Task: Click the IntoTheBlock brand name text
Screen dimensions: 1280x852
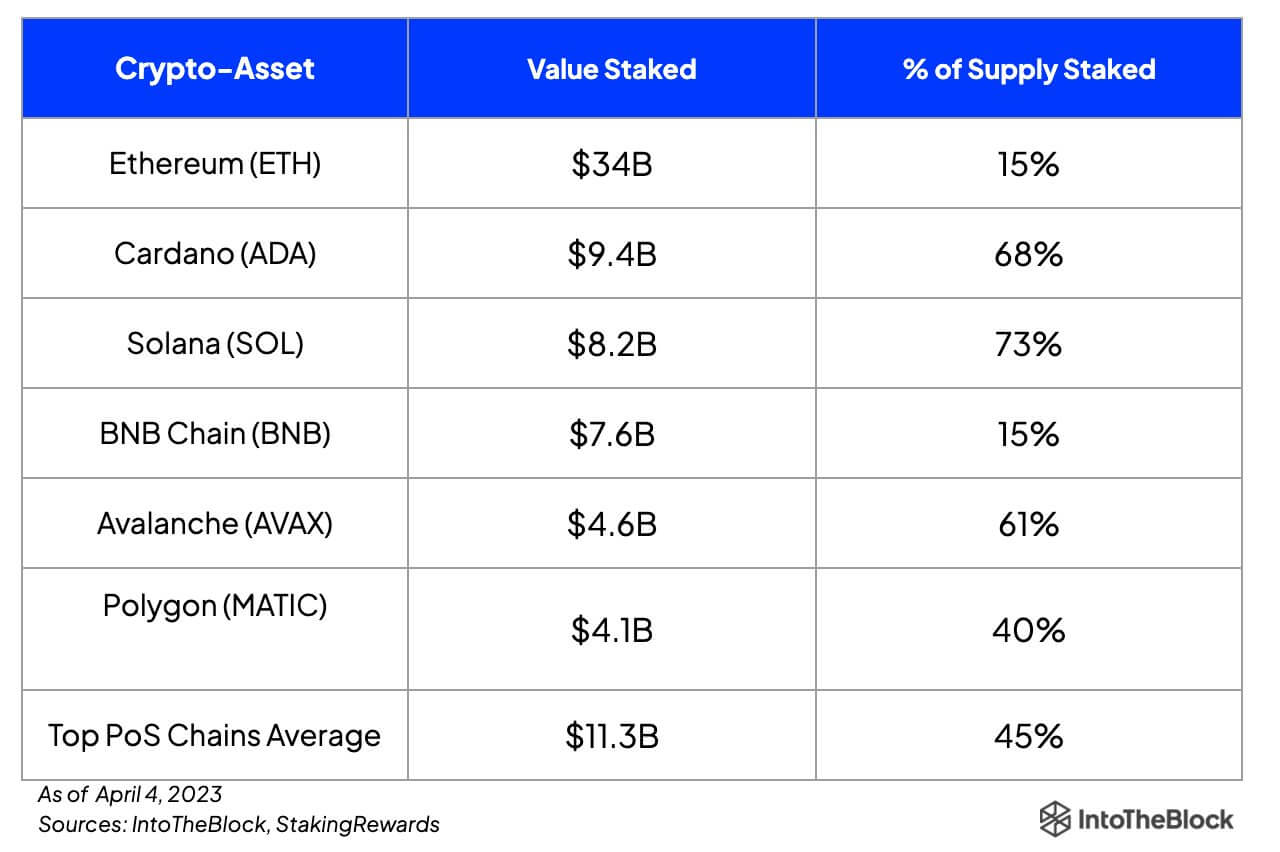Action: click(1155, 820)
